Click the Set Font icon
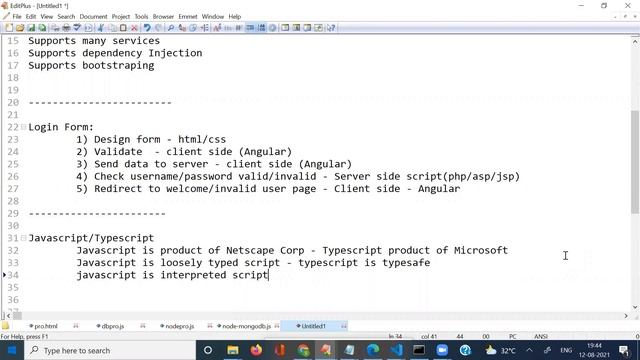The width and height of the screenshot is (640, 360). point(217,28)
